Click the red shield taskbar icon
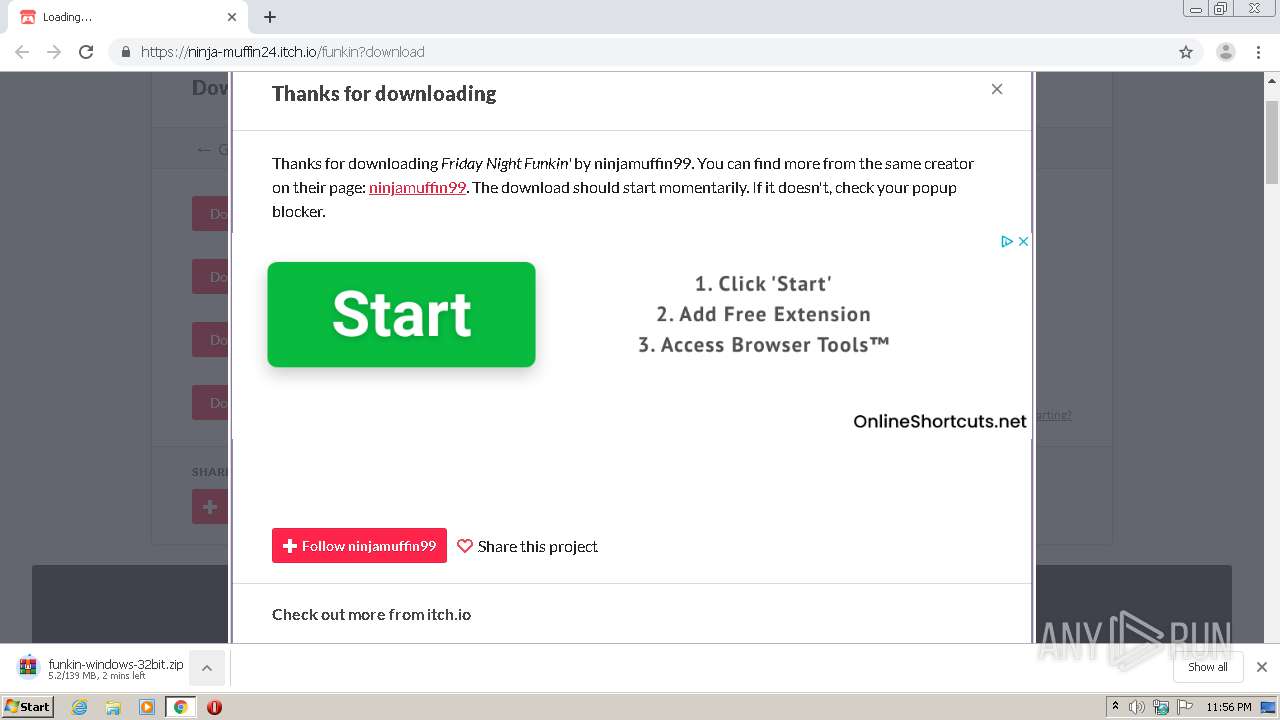Image resolution: width=1280 pixels, height=720 pixels. coord(214,707)
